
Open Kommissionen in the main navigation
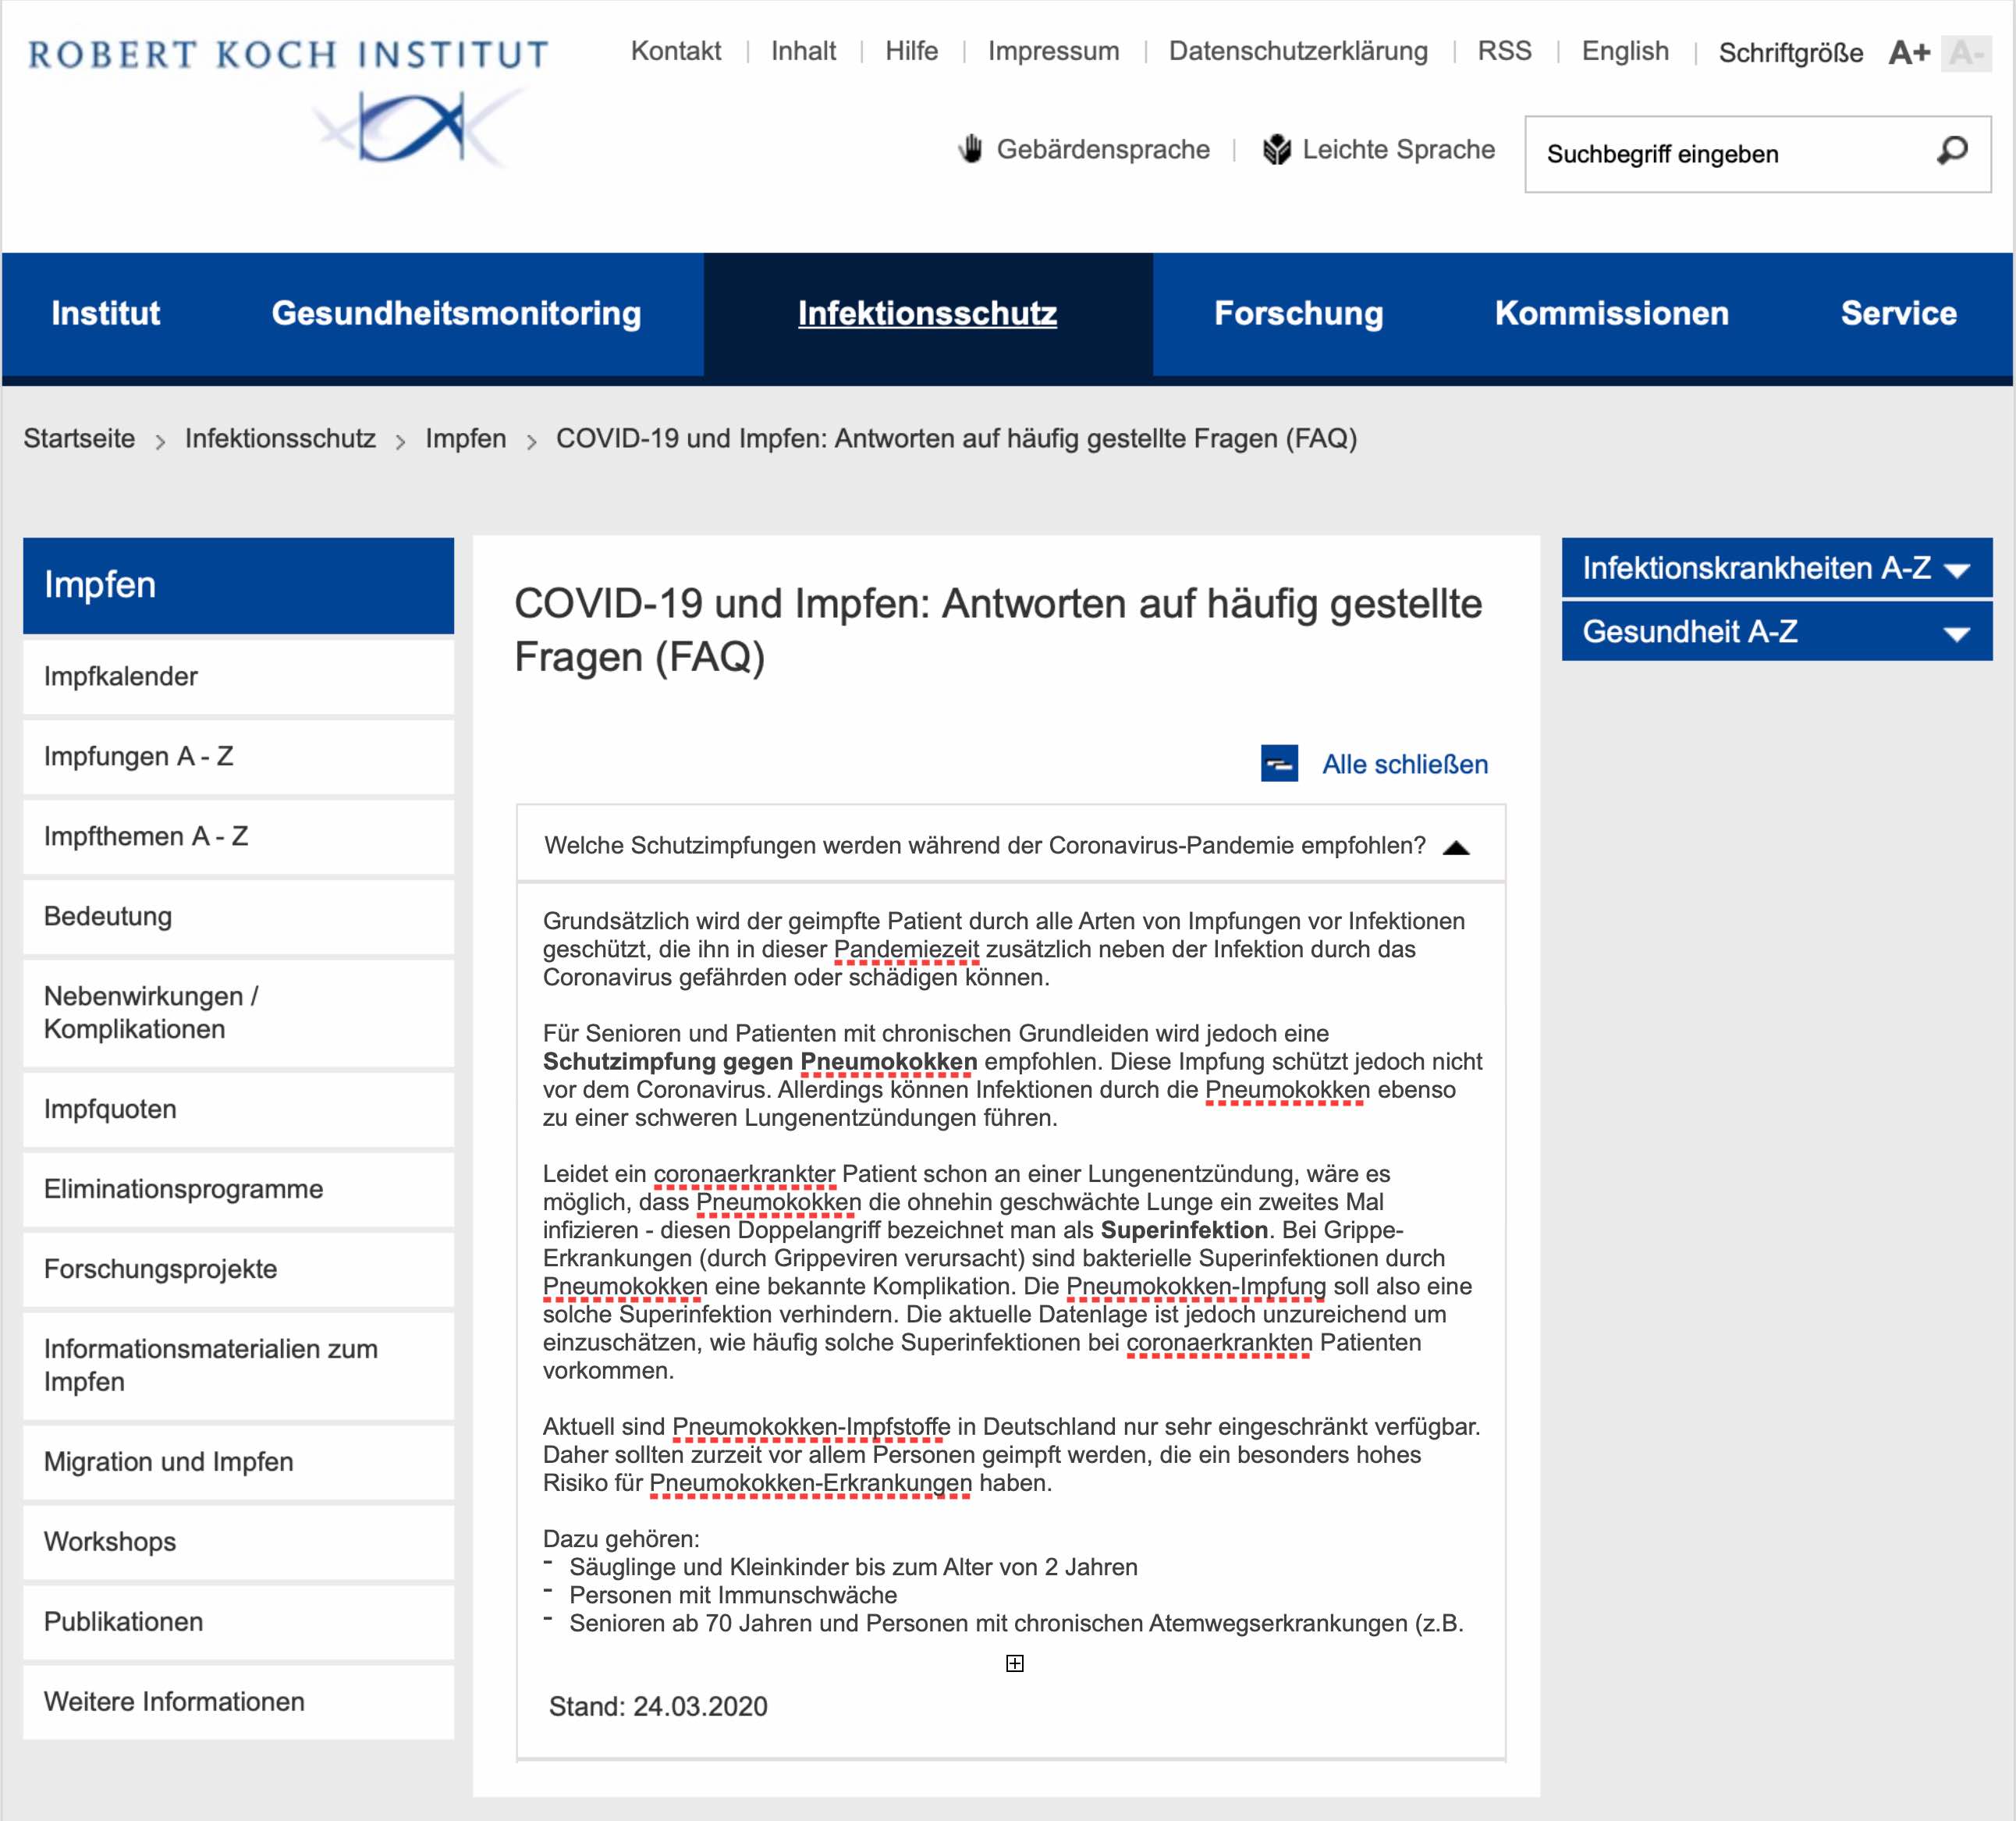(x=1611, y=313)
